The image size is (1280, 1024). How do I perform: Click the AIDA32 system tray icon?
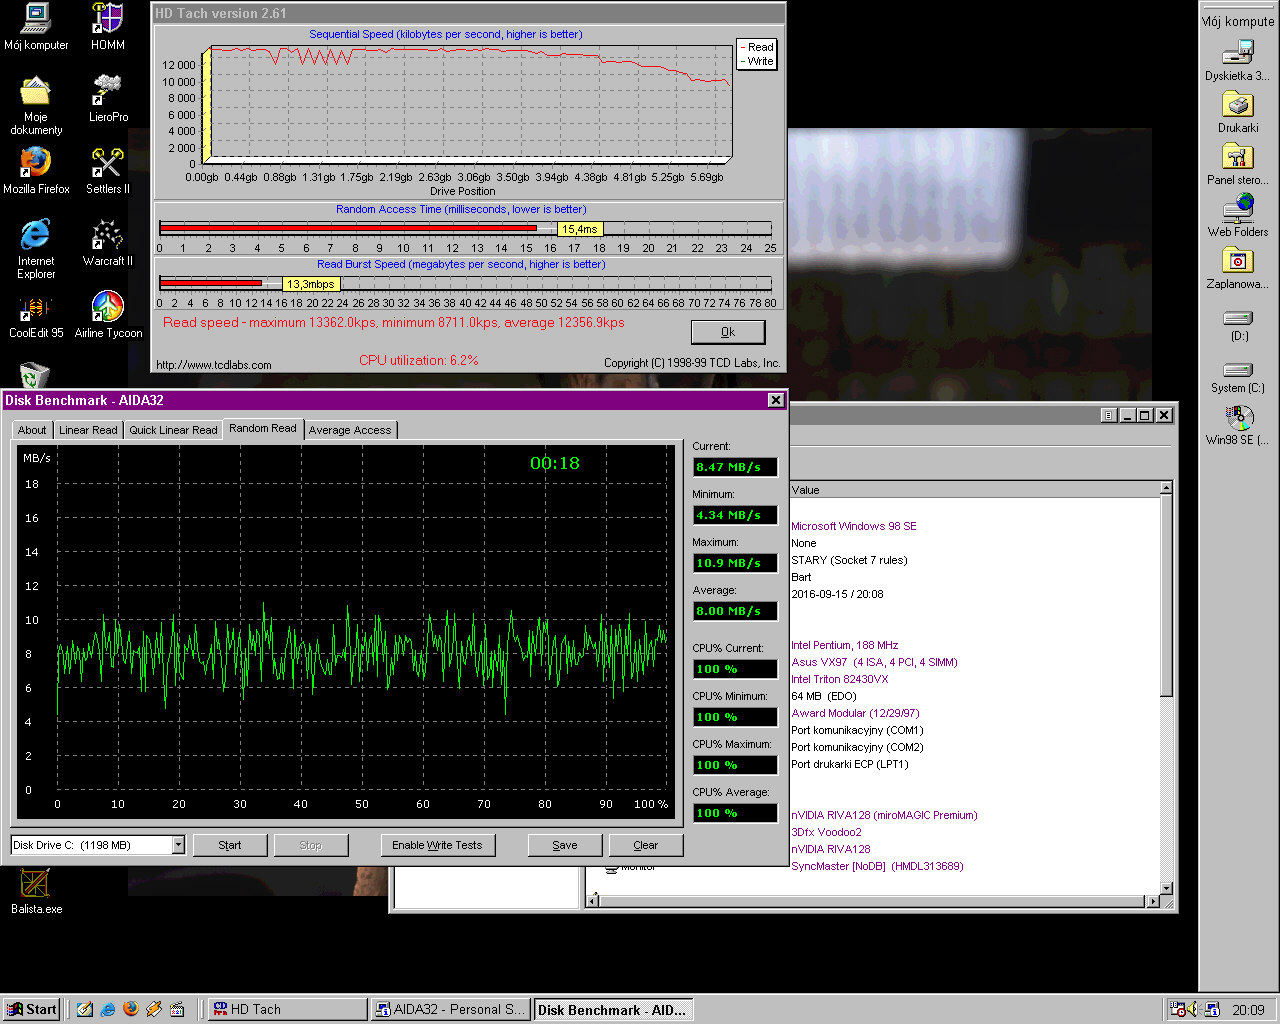1211,1009
